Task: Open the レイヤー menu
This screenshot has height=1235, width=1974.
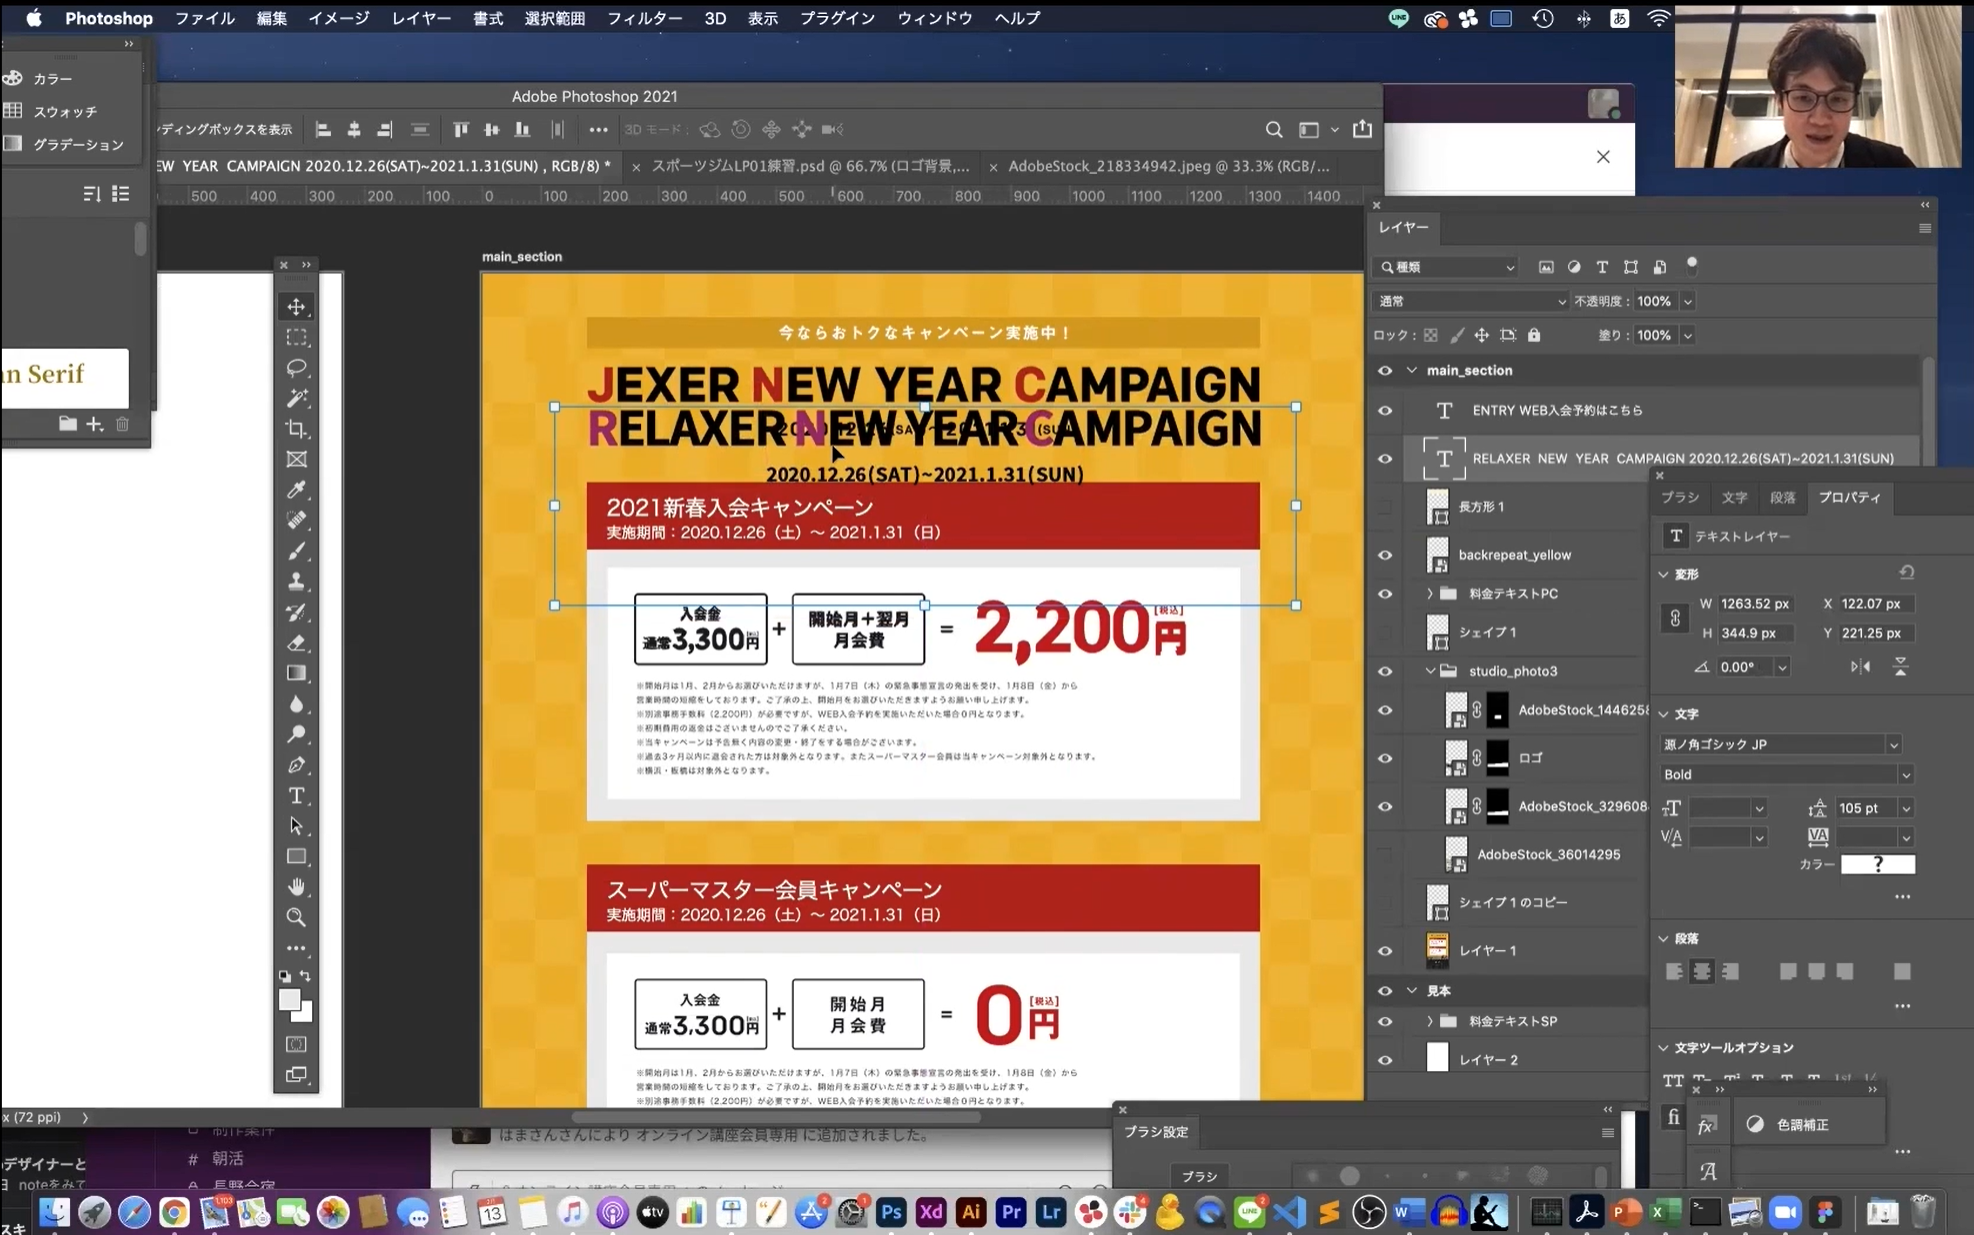Action: tap(421, 18)
